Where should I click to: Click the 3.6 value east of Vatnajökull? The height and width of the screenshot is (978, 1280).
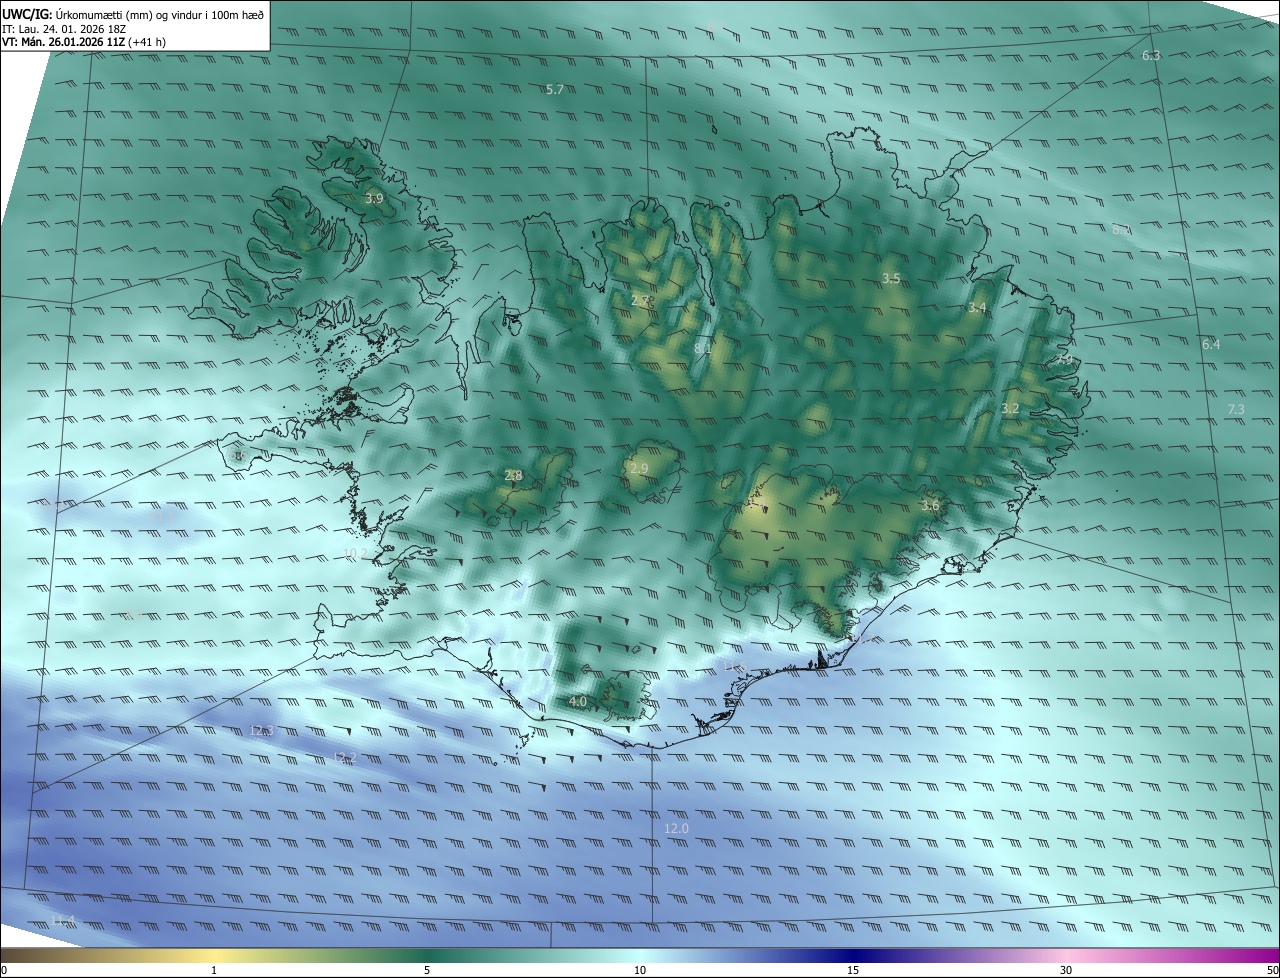[930, 506]
